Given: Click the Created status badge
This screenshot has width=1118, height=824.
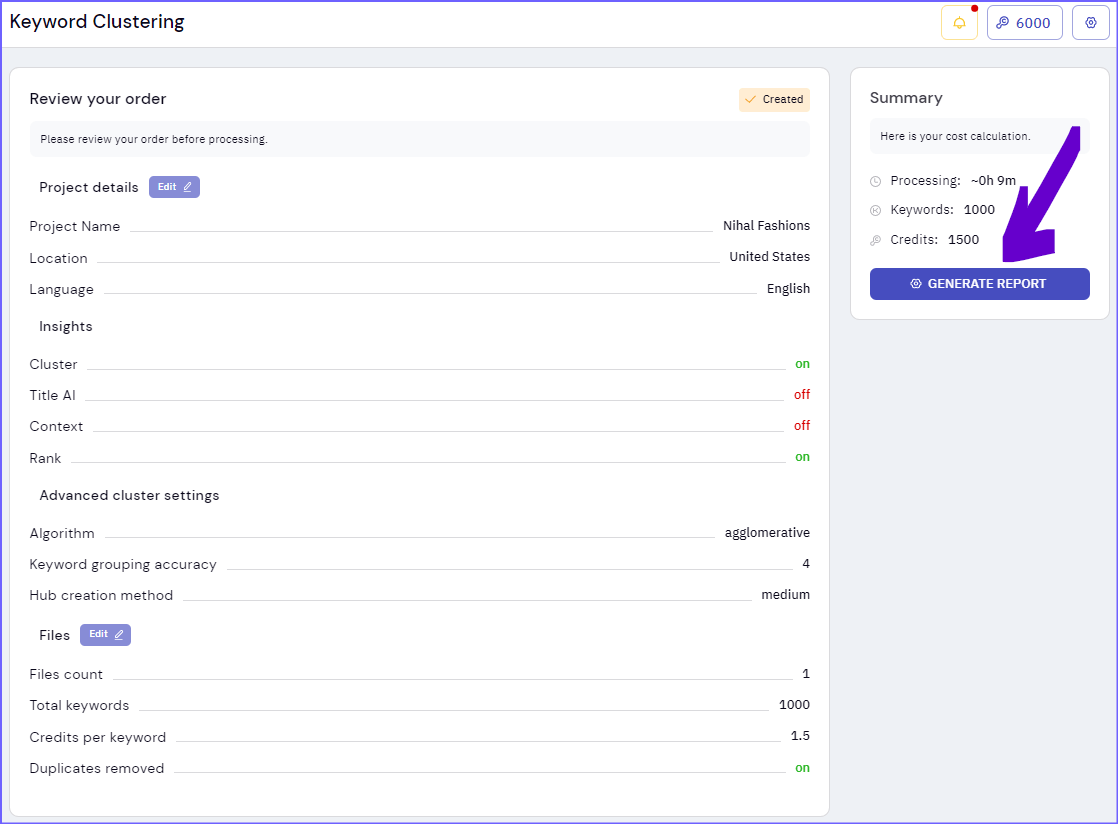Looking at the screenshot, I should [x=774, y=99].
